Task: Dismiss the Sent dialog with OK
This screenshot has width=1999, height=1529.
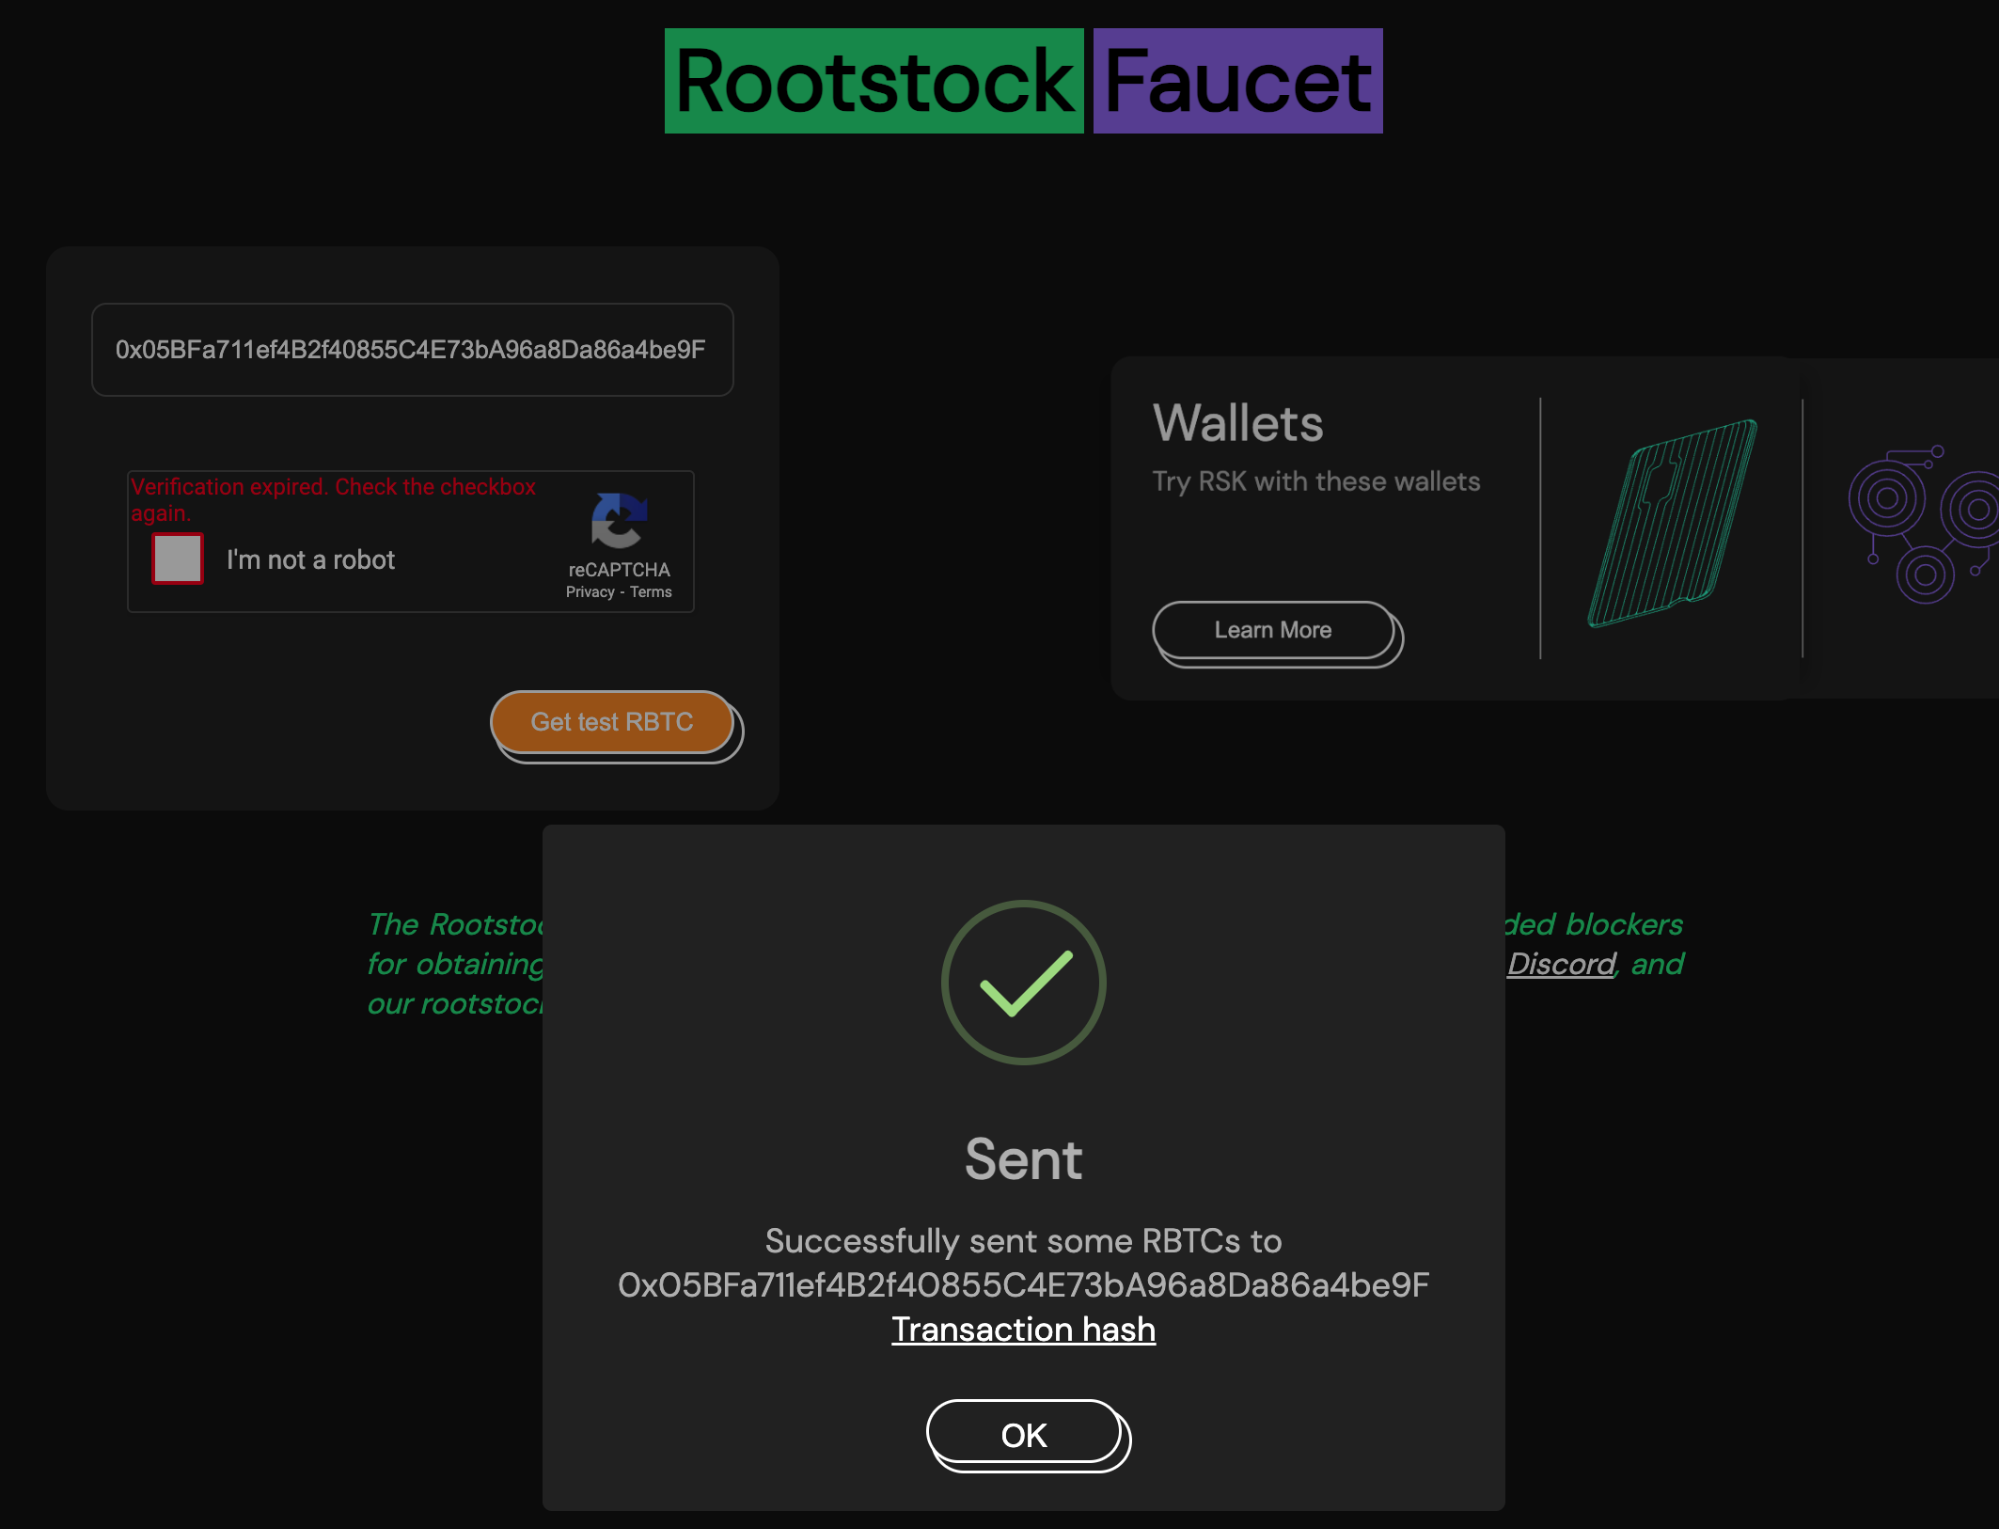Action: pos(1026,1433)
